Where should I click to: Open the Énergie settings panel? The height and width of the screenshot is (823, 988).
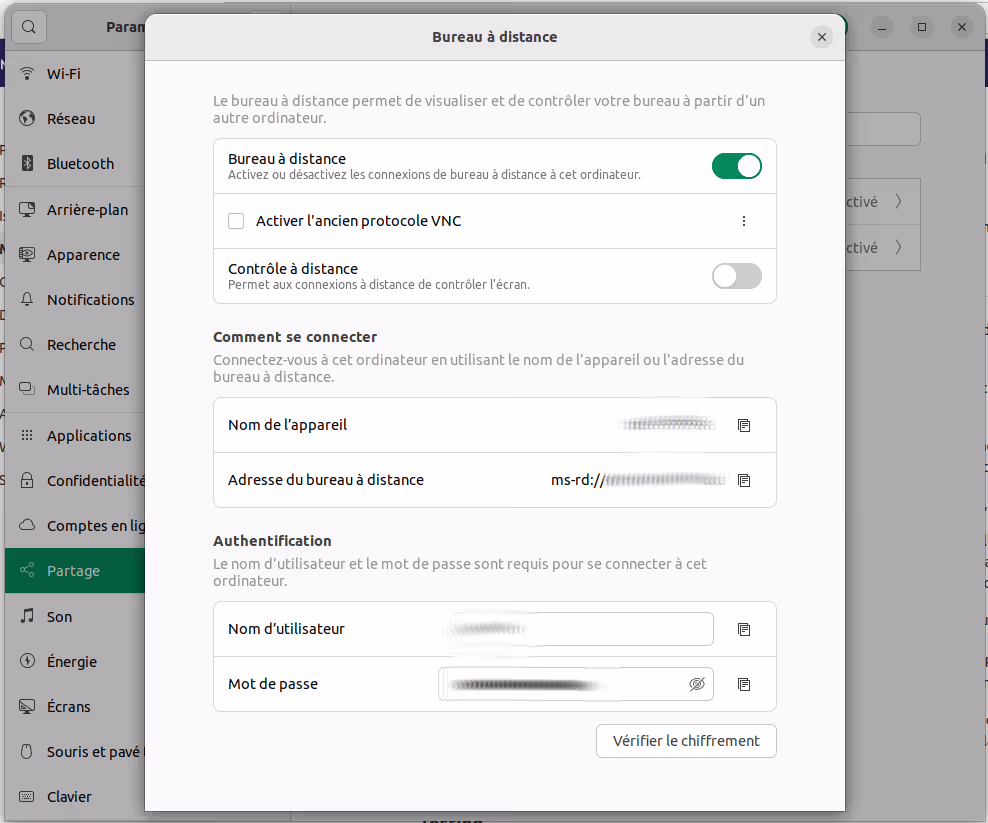72,662
